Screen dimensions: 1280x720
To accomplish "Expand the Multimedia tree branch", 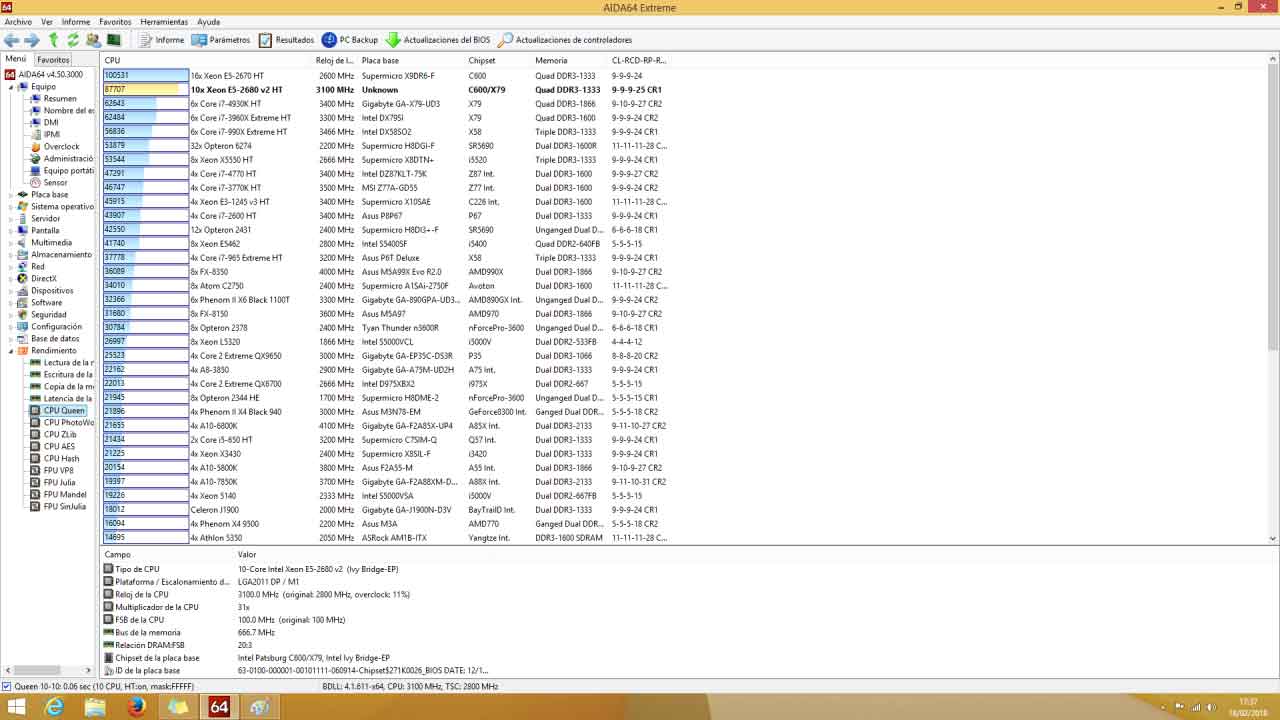I will [12, 243].
